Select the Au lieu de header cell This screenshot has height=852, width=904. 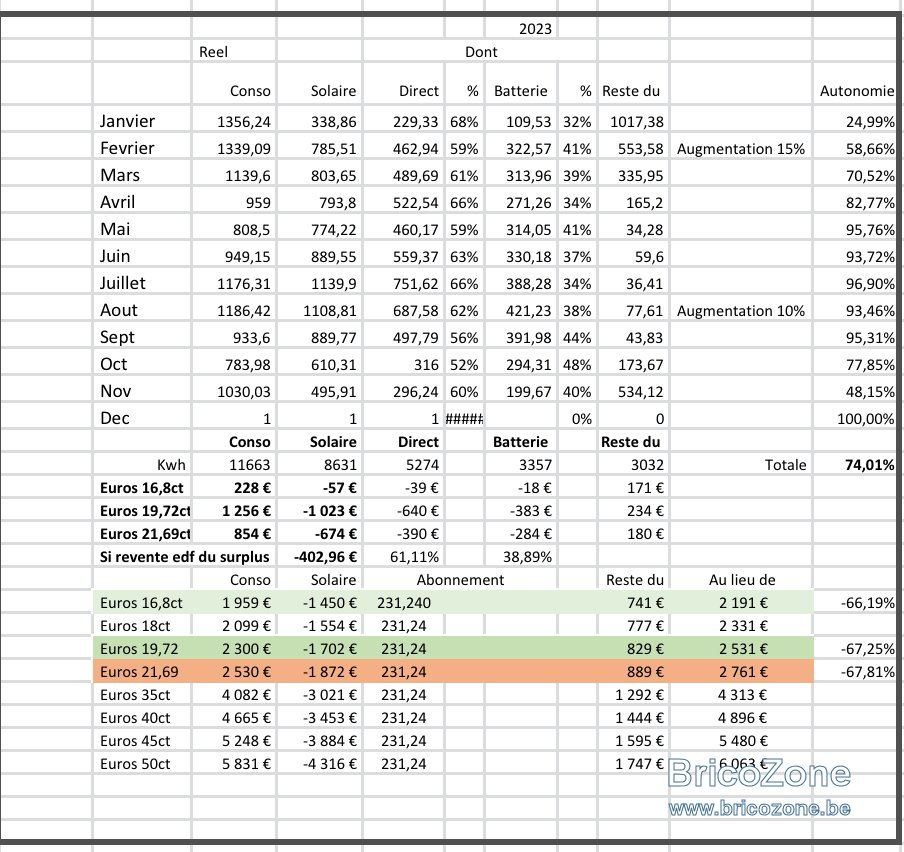click(x=741, y=580)
